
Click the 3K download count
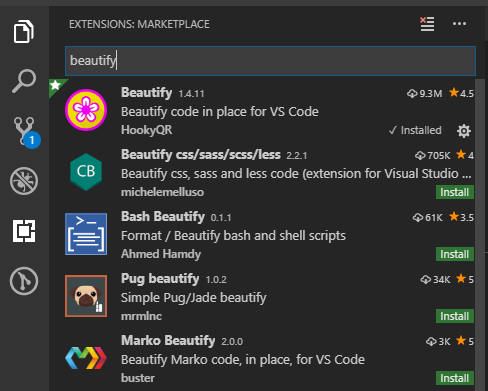click(438, 342)
